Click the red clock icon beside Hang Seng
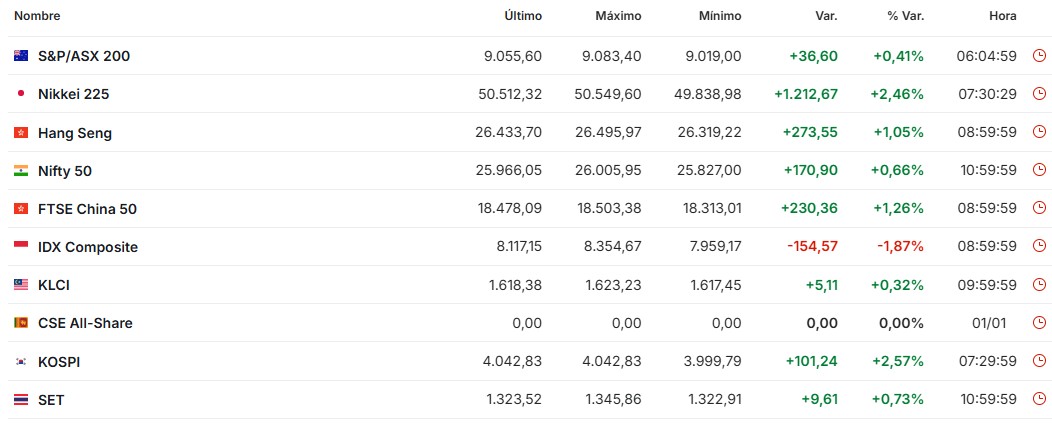 [x=1040, y=132]
